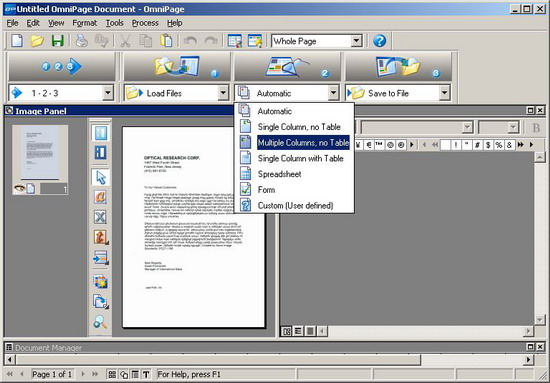Image resolution: width=550 pixels, height=383 pixels.
Task: Open the View menu
Action: 56,23
